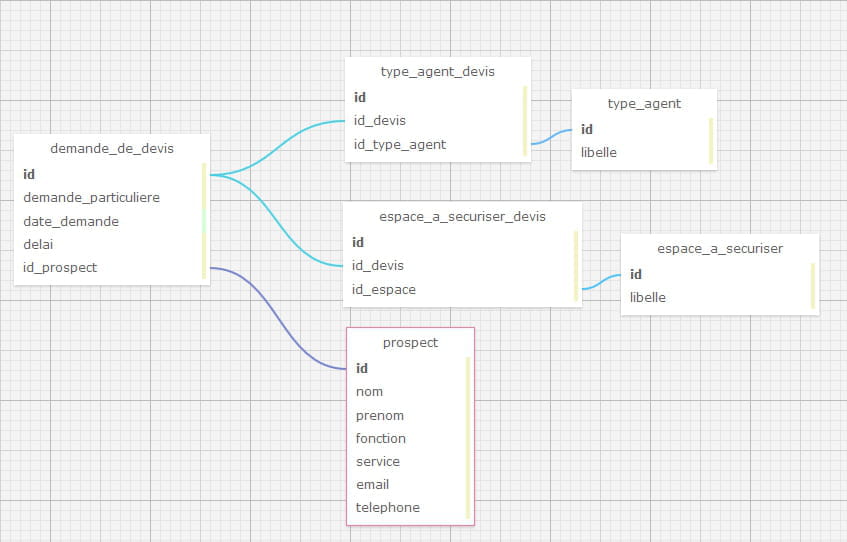Select the prospect table title
Image resolution: width=847 pixels, height=542 pixels.
tap(410, 343)
